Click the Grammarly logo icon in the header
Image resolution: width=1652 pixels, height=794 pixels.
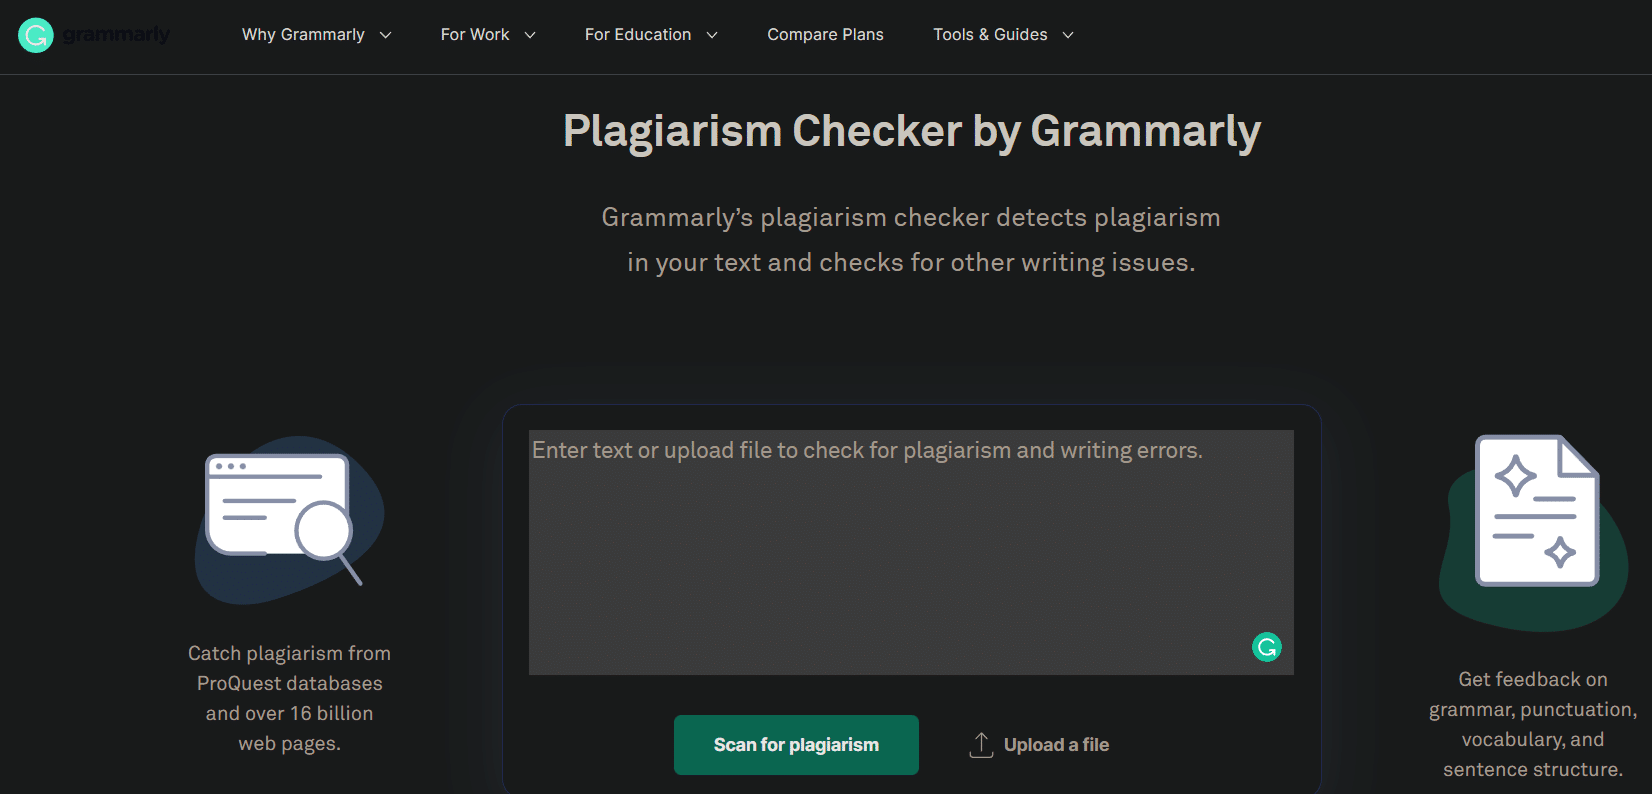point(36,35)
